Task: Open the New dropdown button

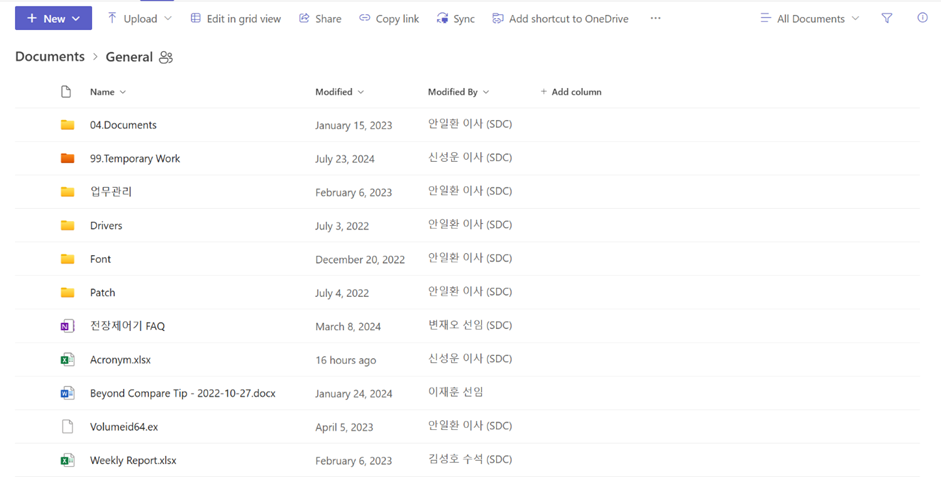Action: pos(53,19)
